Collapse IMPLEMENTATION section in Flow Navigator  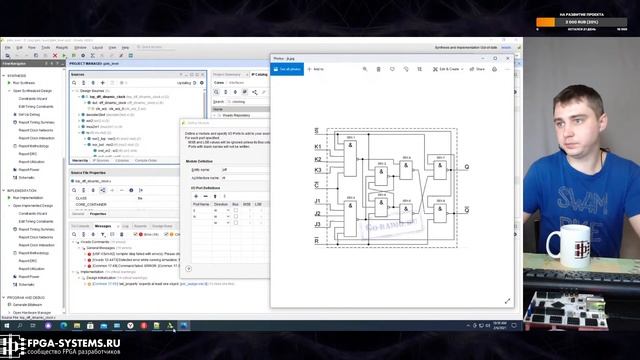click(x=4, y=191)
